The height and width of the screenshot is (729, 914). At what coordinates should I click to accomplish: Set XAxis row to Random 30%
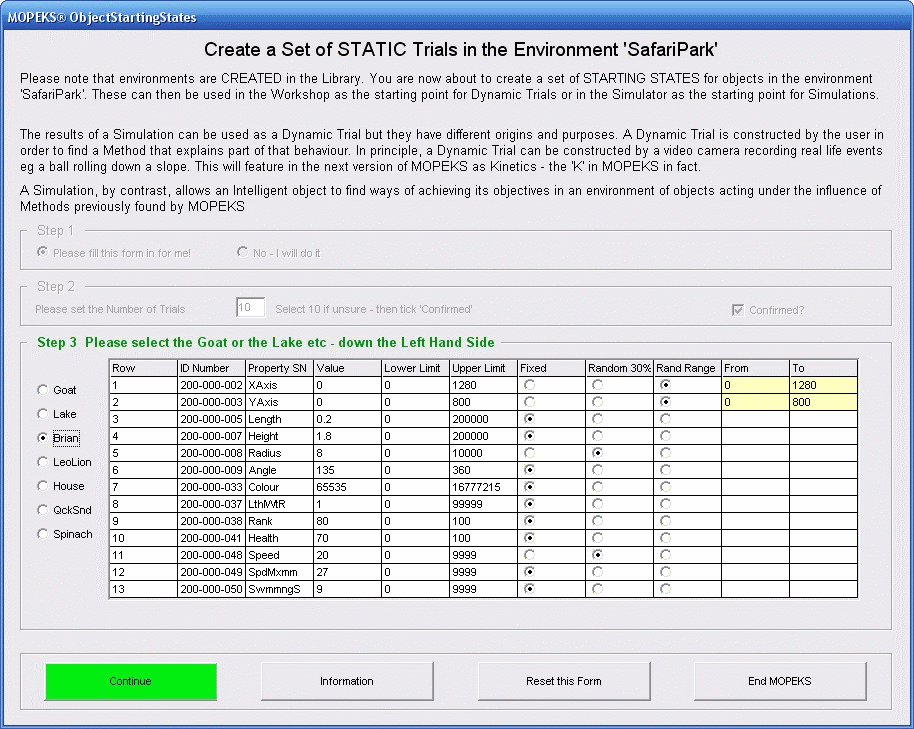pyautogui.click(x=597, y=385)
